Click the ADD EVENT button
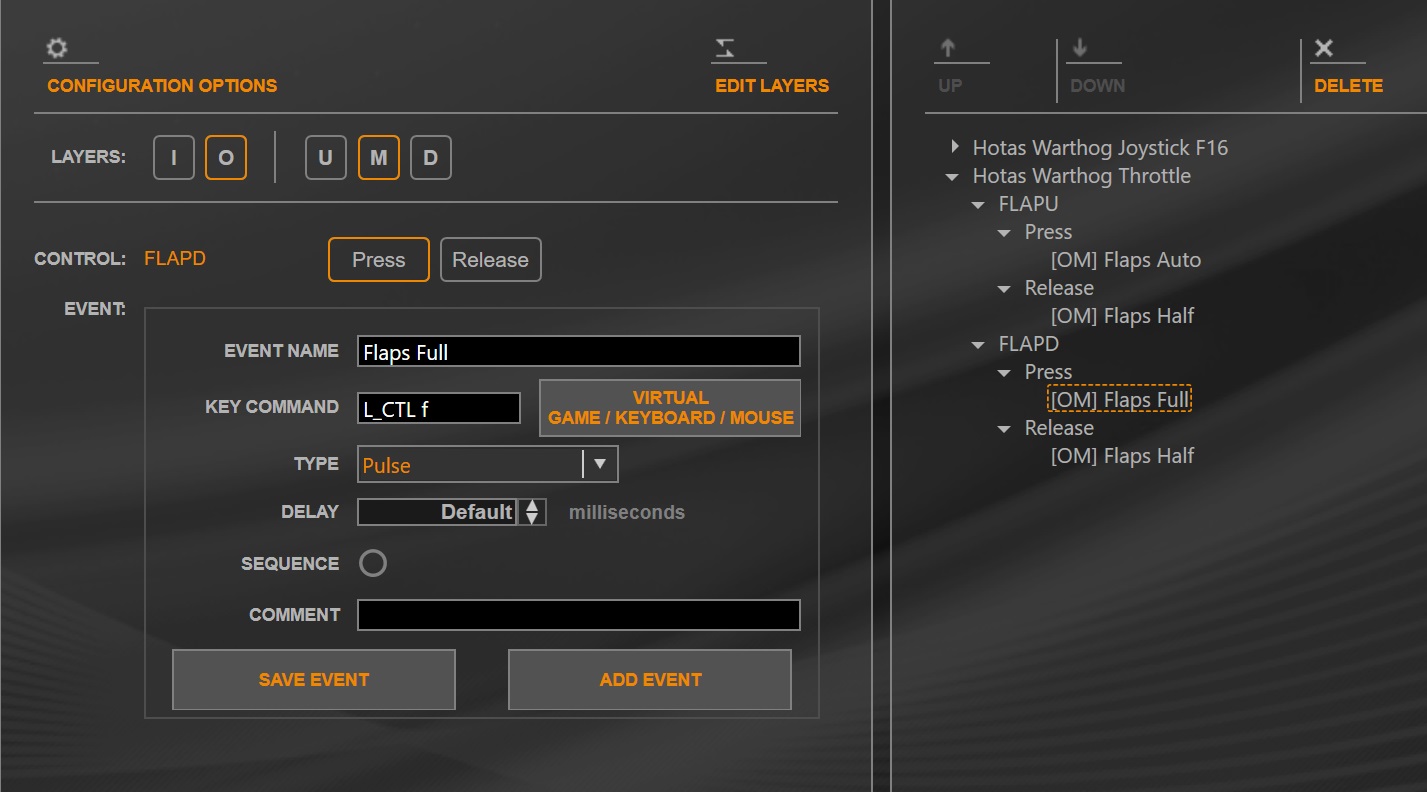Image resolution: width=1427 pixels, height=792 pixels. click(650, 680)
